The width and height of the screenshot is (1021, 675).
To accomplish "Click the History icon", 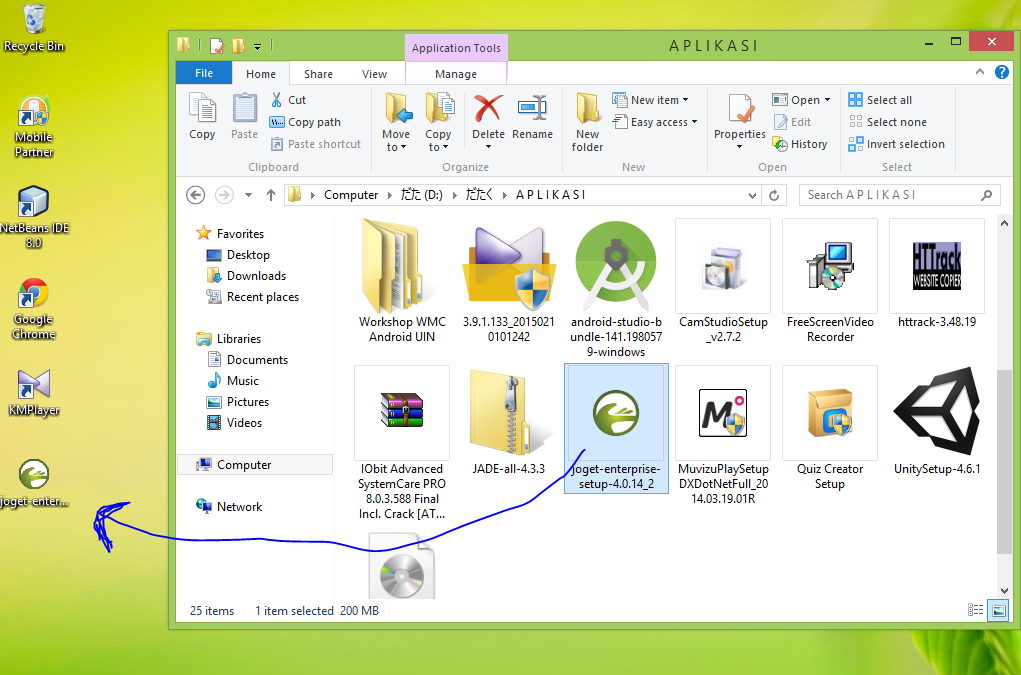I will [780, 144].
